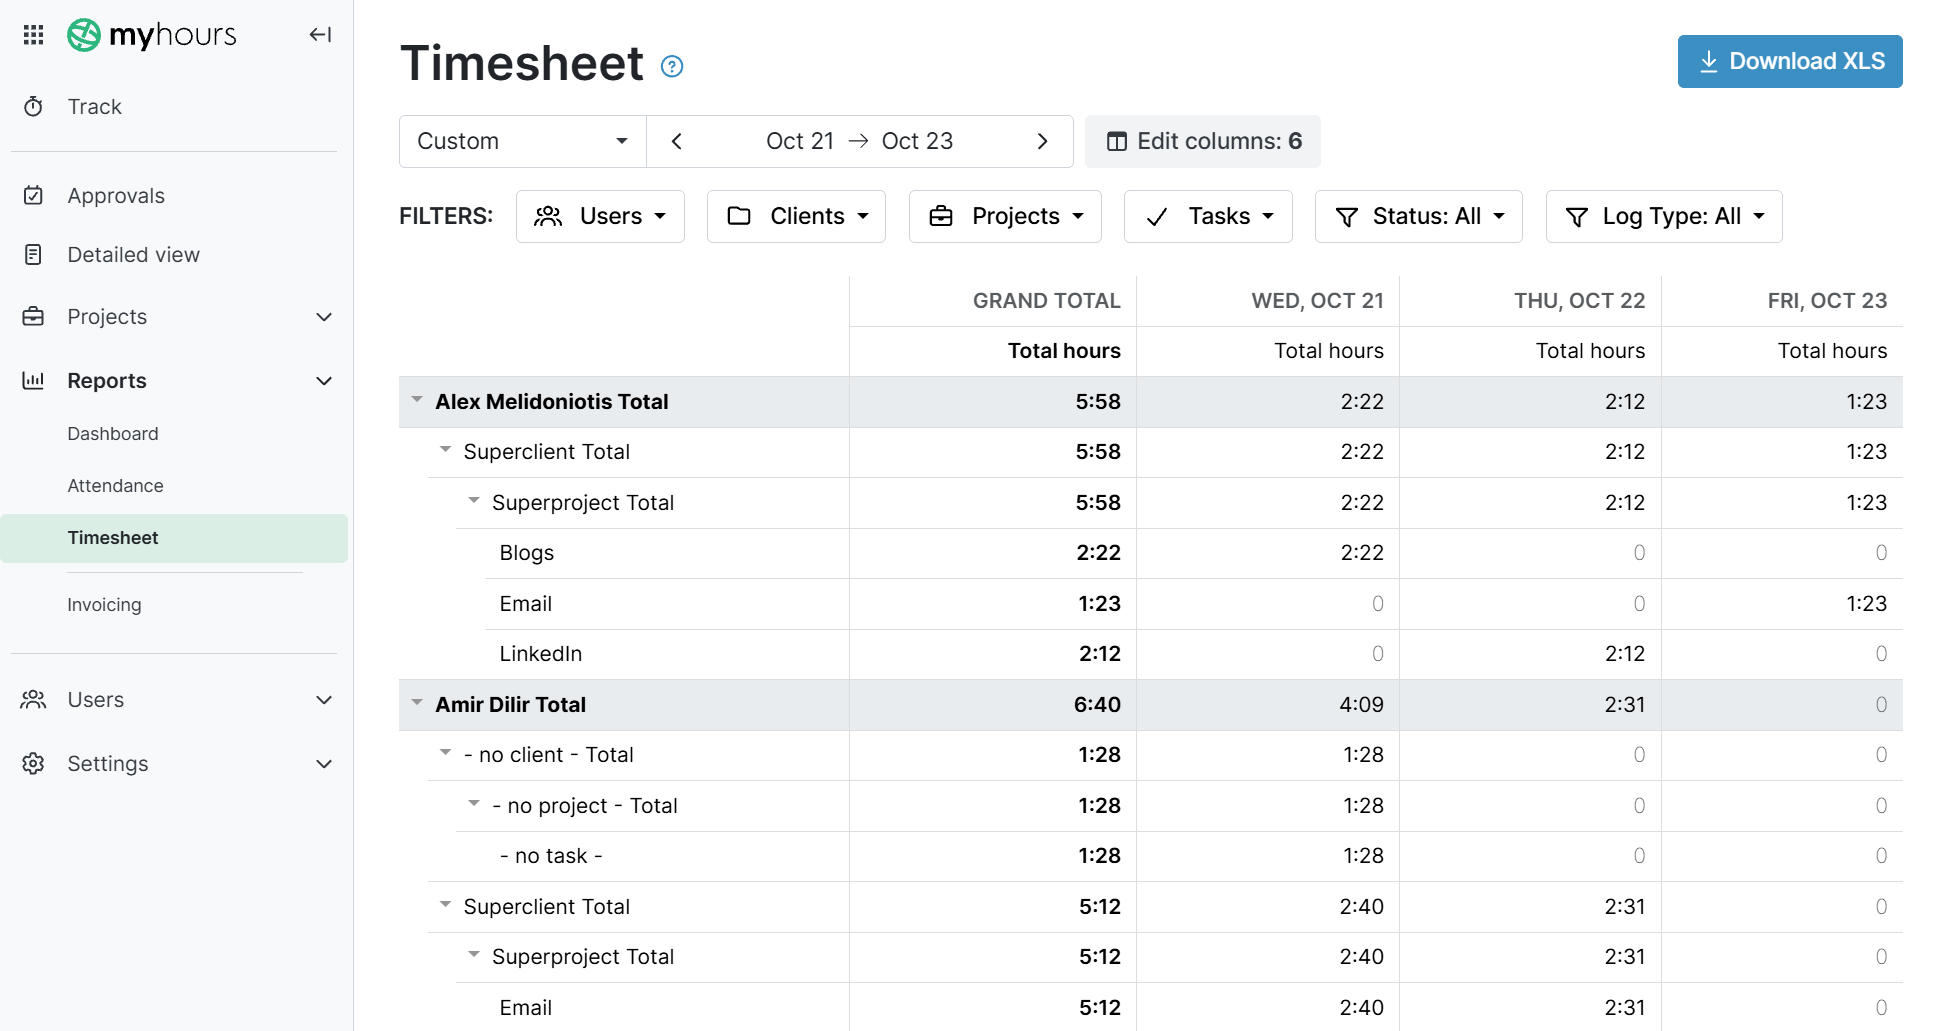
Task: Open the Projects filter dropdown
Action: point(1005,216)
